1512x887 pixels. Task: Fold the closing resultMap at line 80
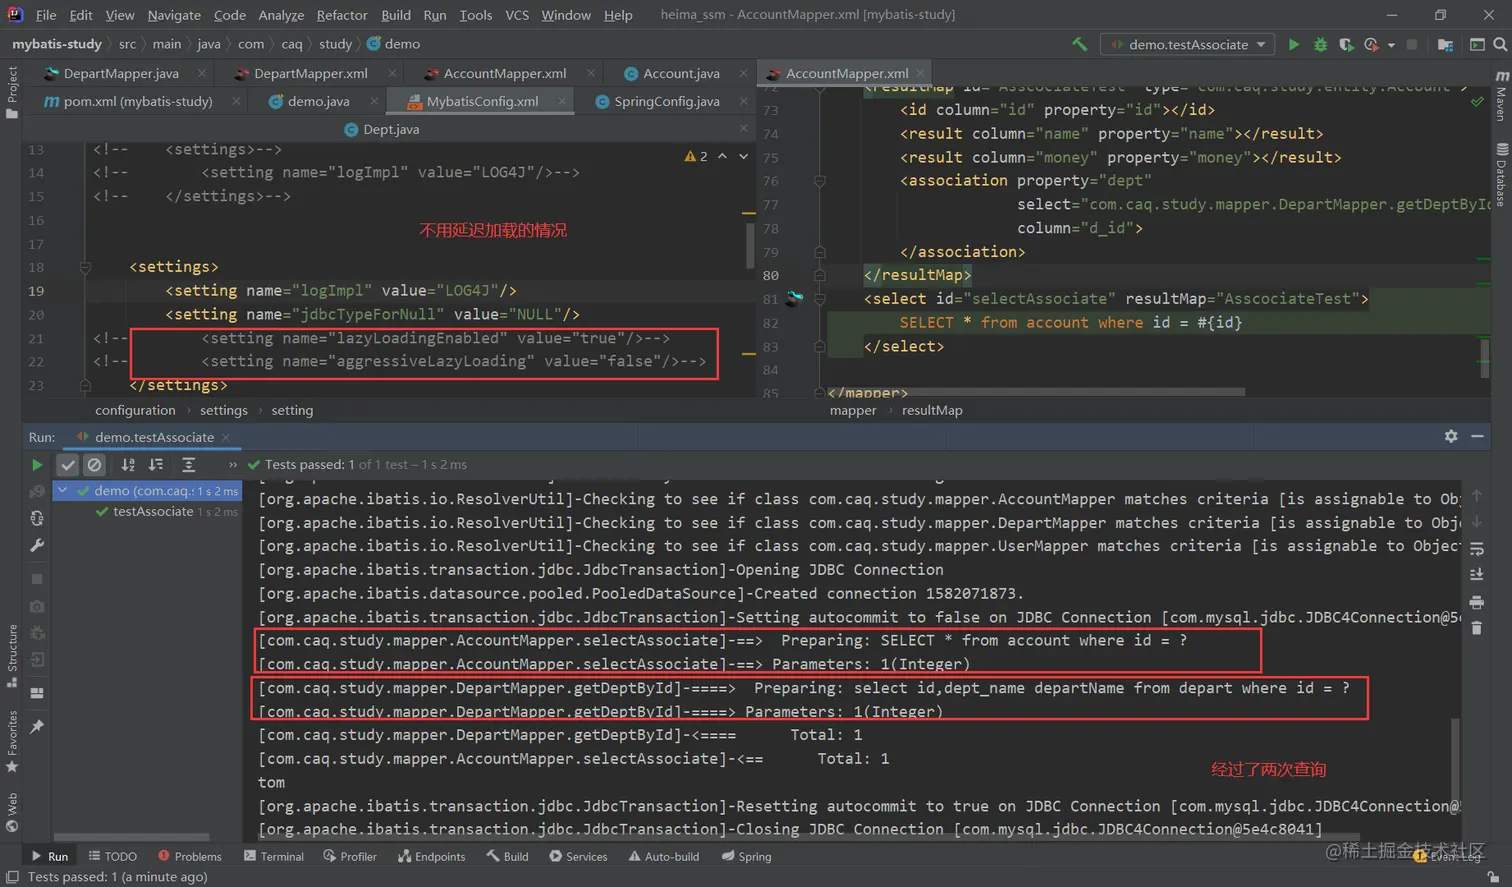820,275
